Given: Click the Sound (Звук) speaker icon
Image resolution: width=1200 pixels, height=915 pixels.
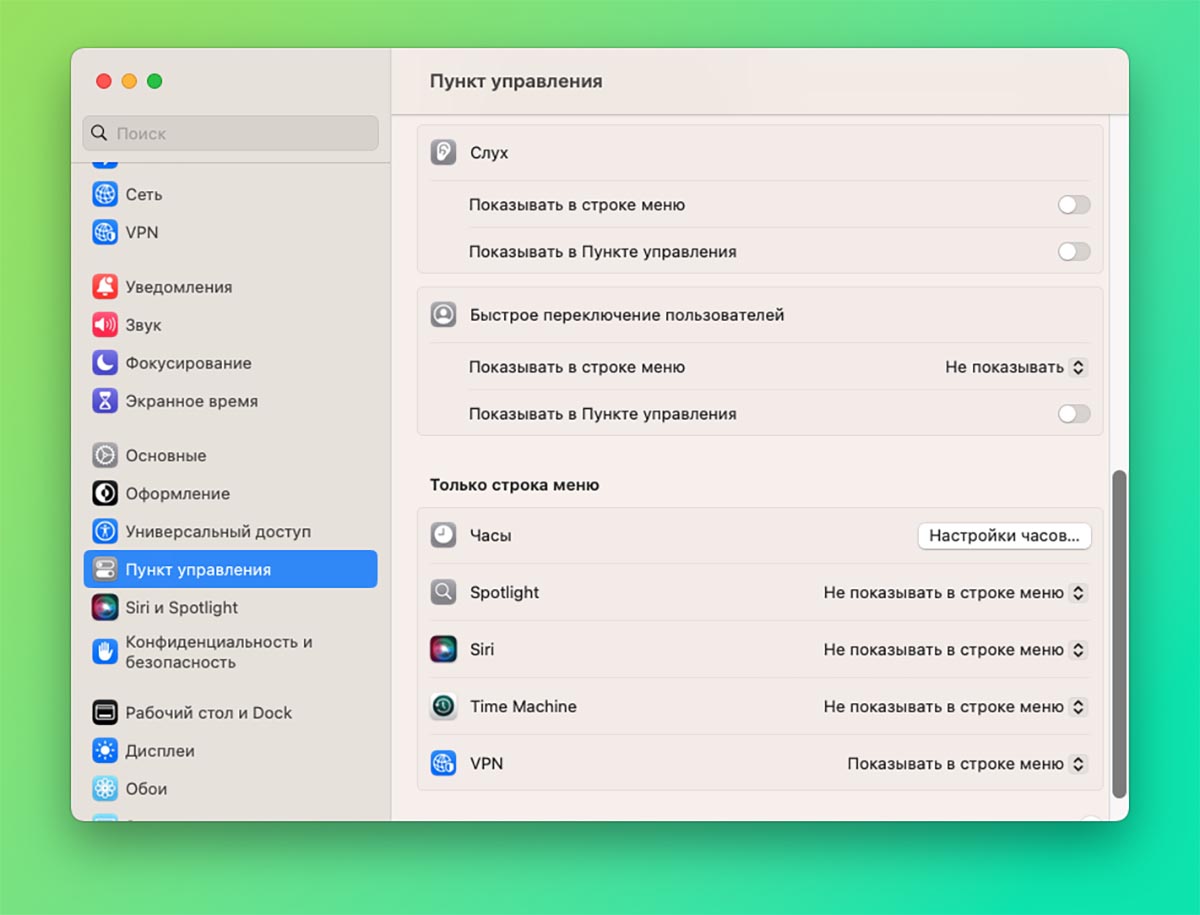Looking at the screenshot, I should [105, 325].
